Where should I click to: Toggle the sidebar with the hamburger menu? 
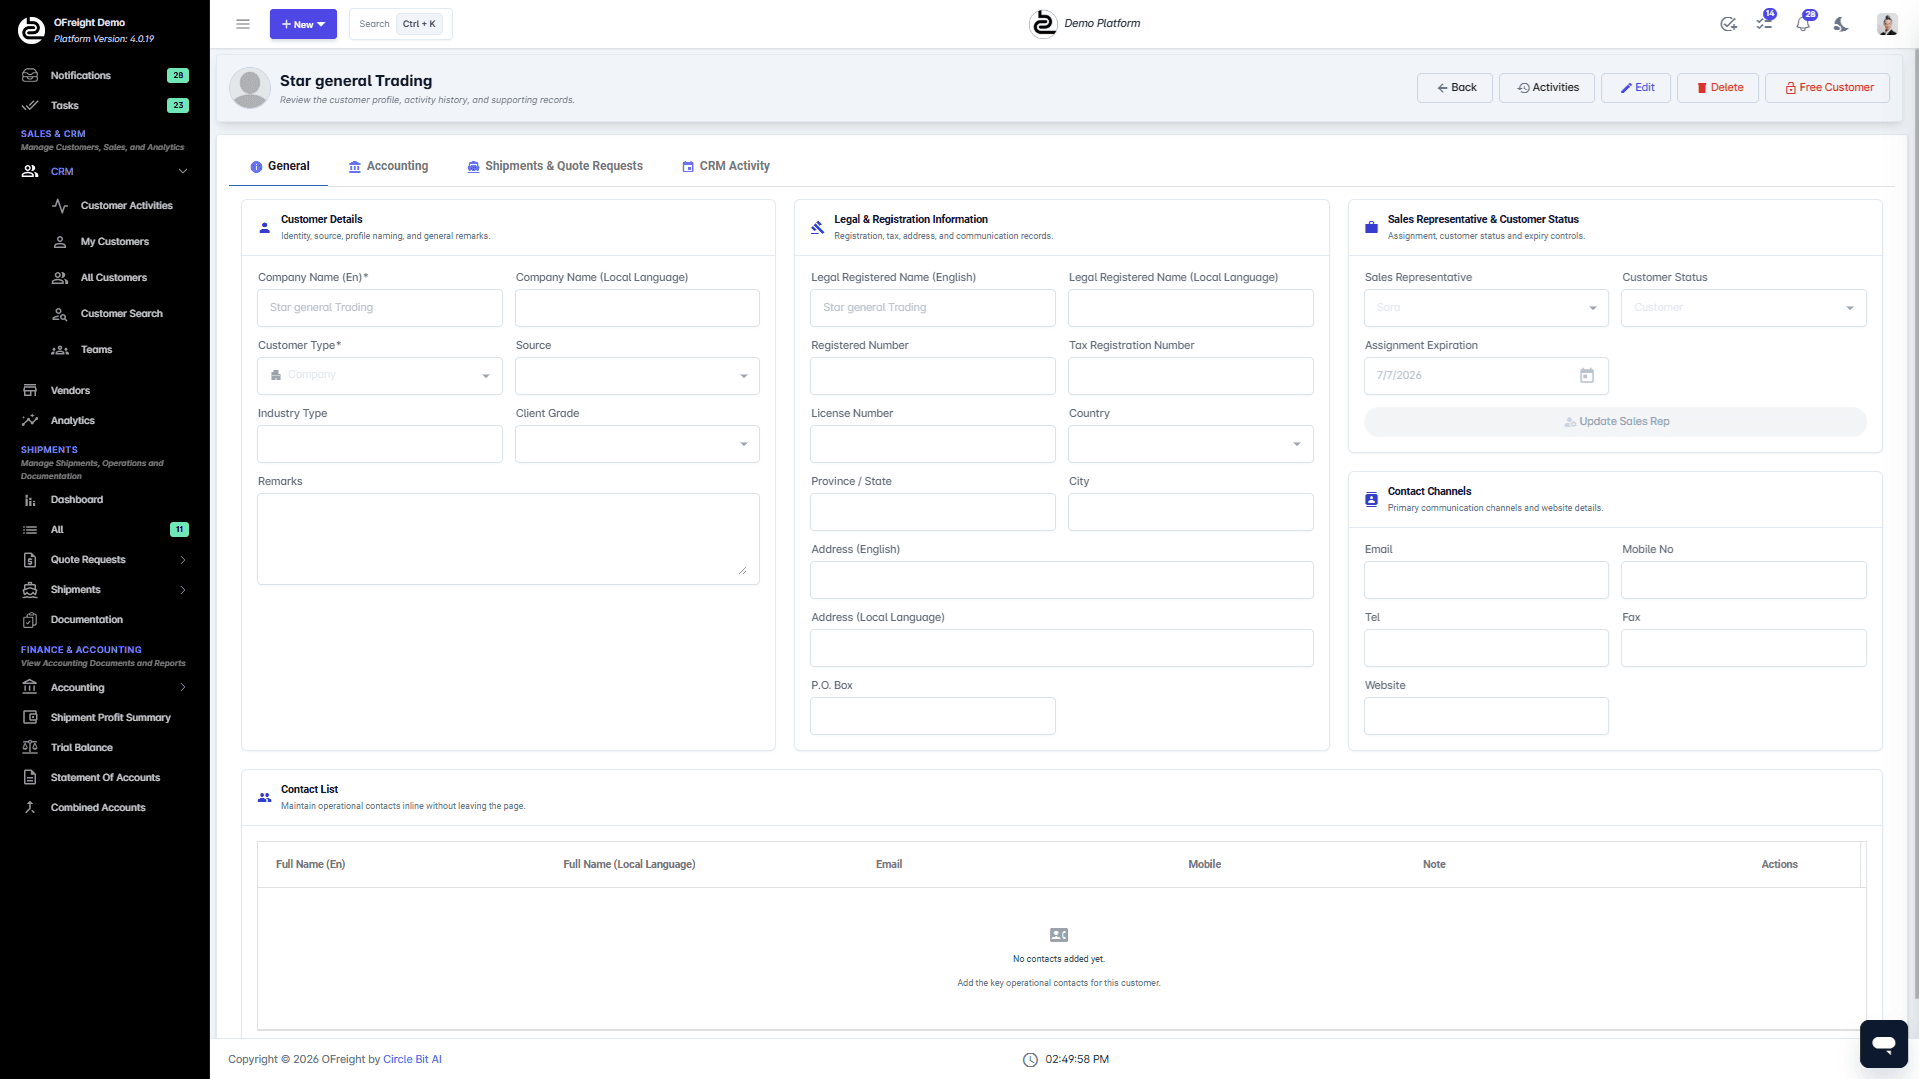click(242, 24)
